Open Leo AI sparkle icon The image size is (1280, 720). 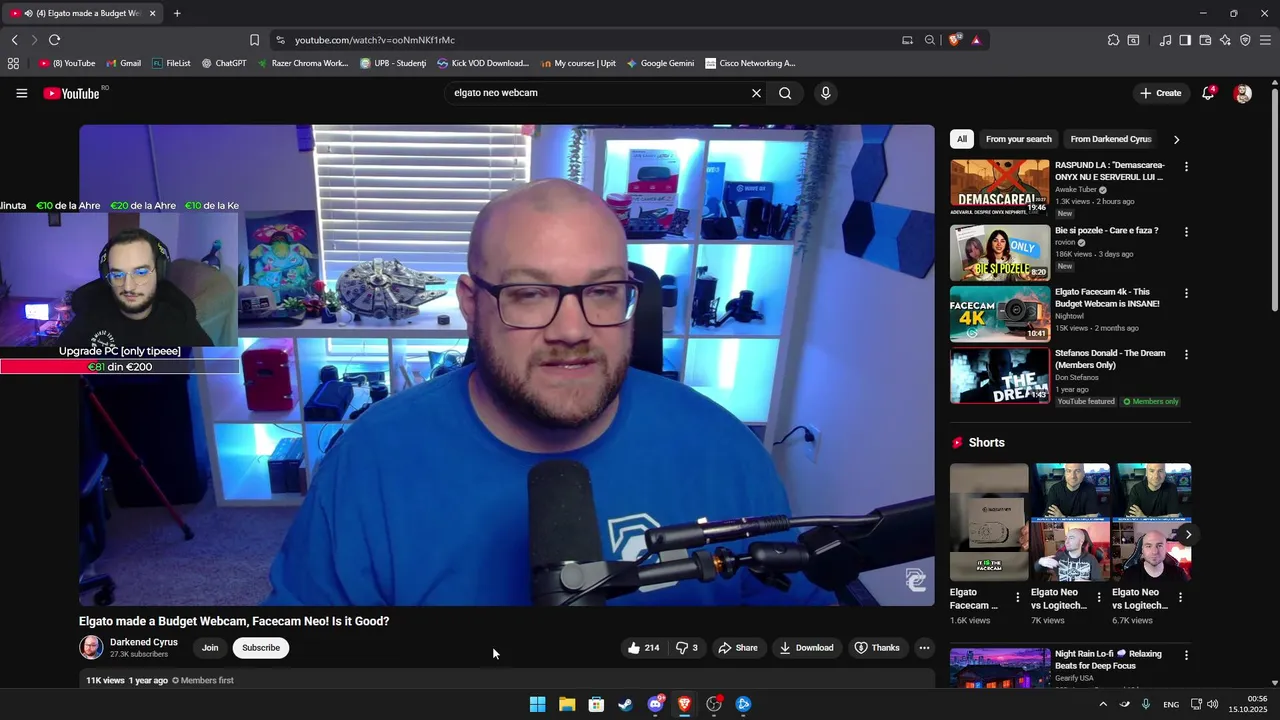tap(1225, 40)
